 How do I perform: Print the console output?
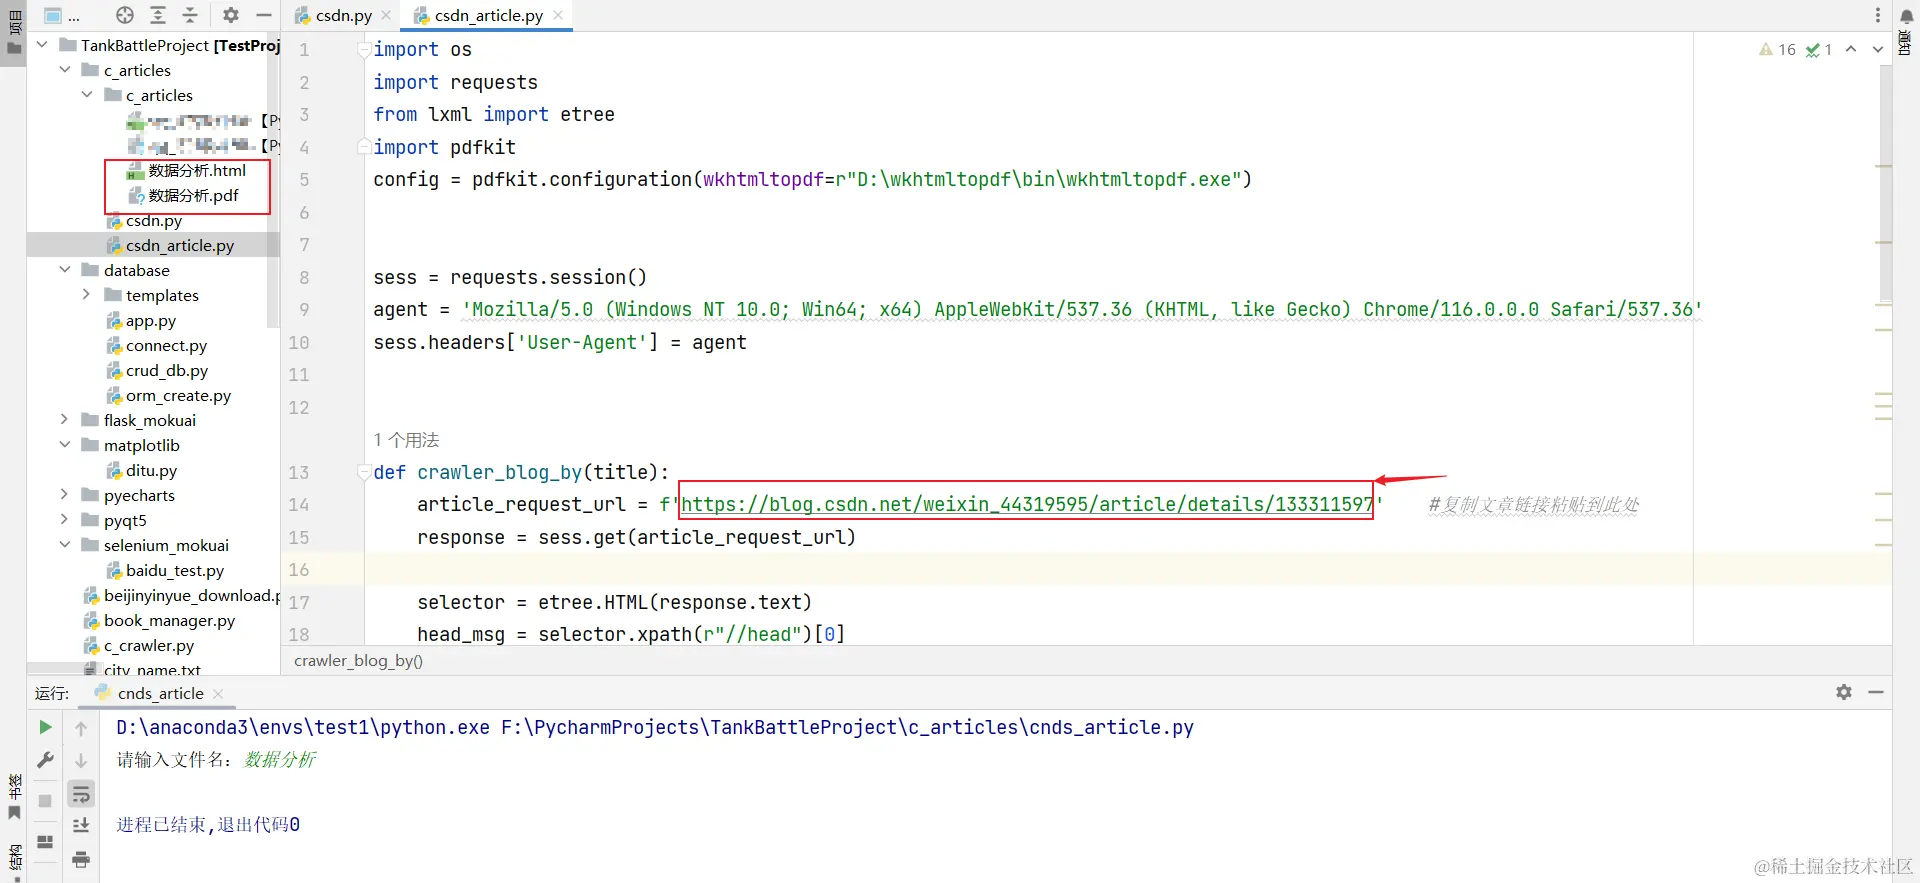81,859
